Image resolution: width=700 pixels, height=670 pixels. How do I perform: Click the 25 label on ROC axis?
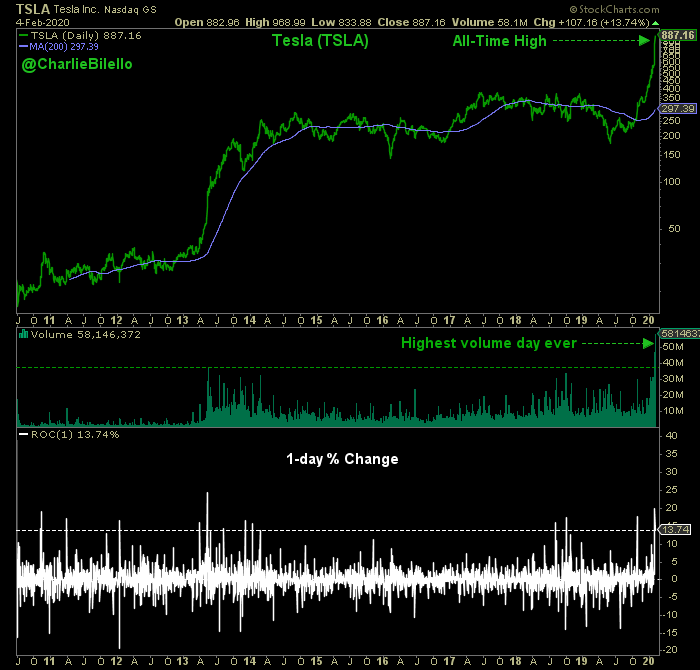click(x=671, y=490)
